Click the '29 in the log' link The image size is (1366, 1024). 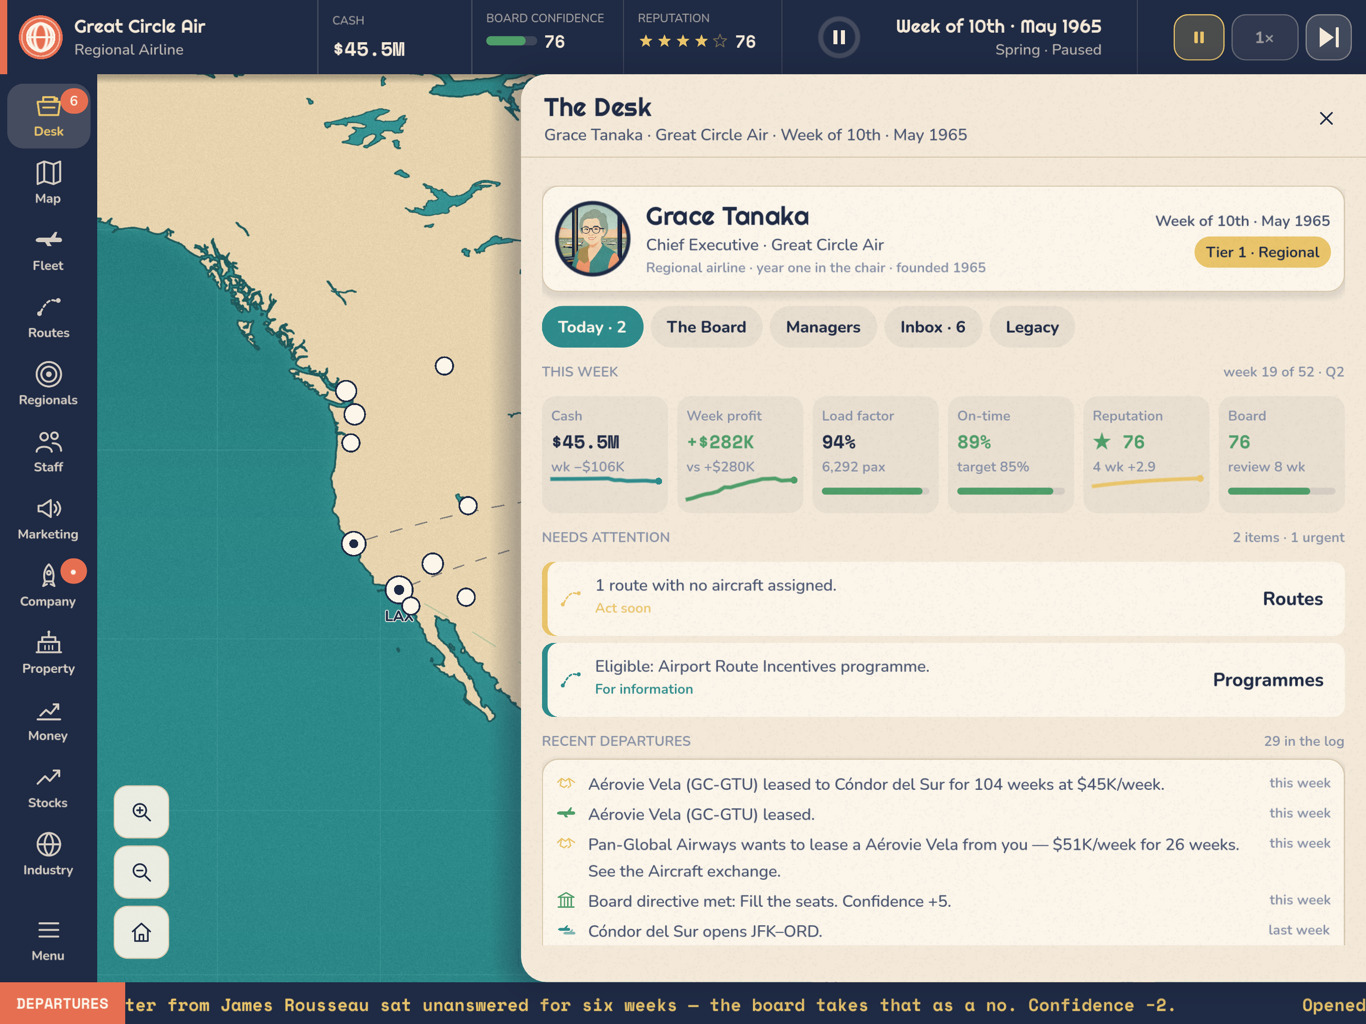(1304, 741)
